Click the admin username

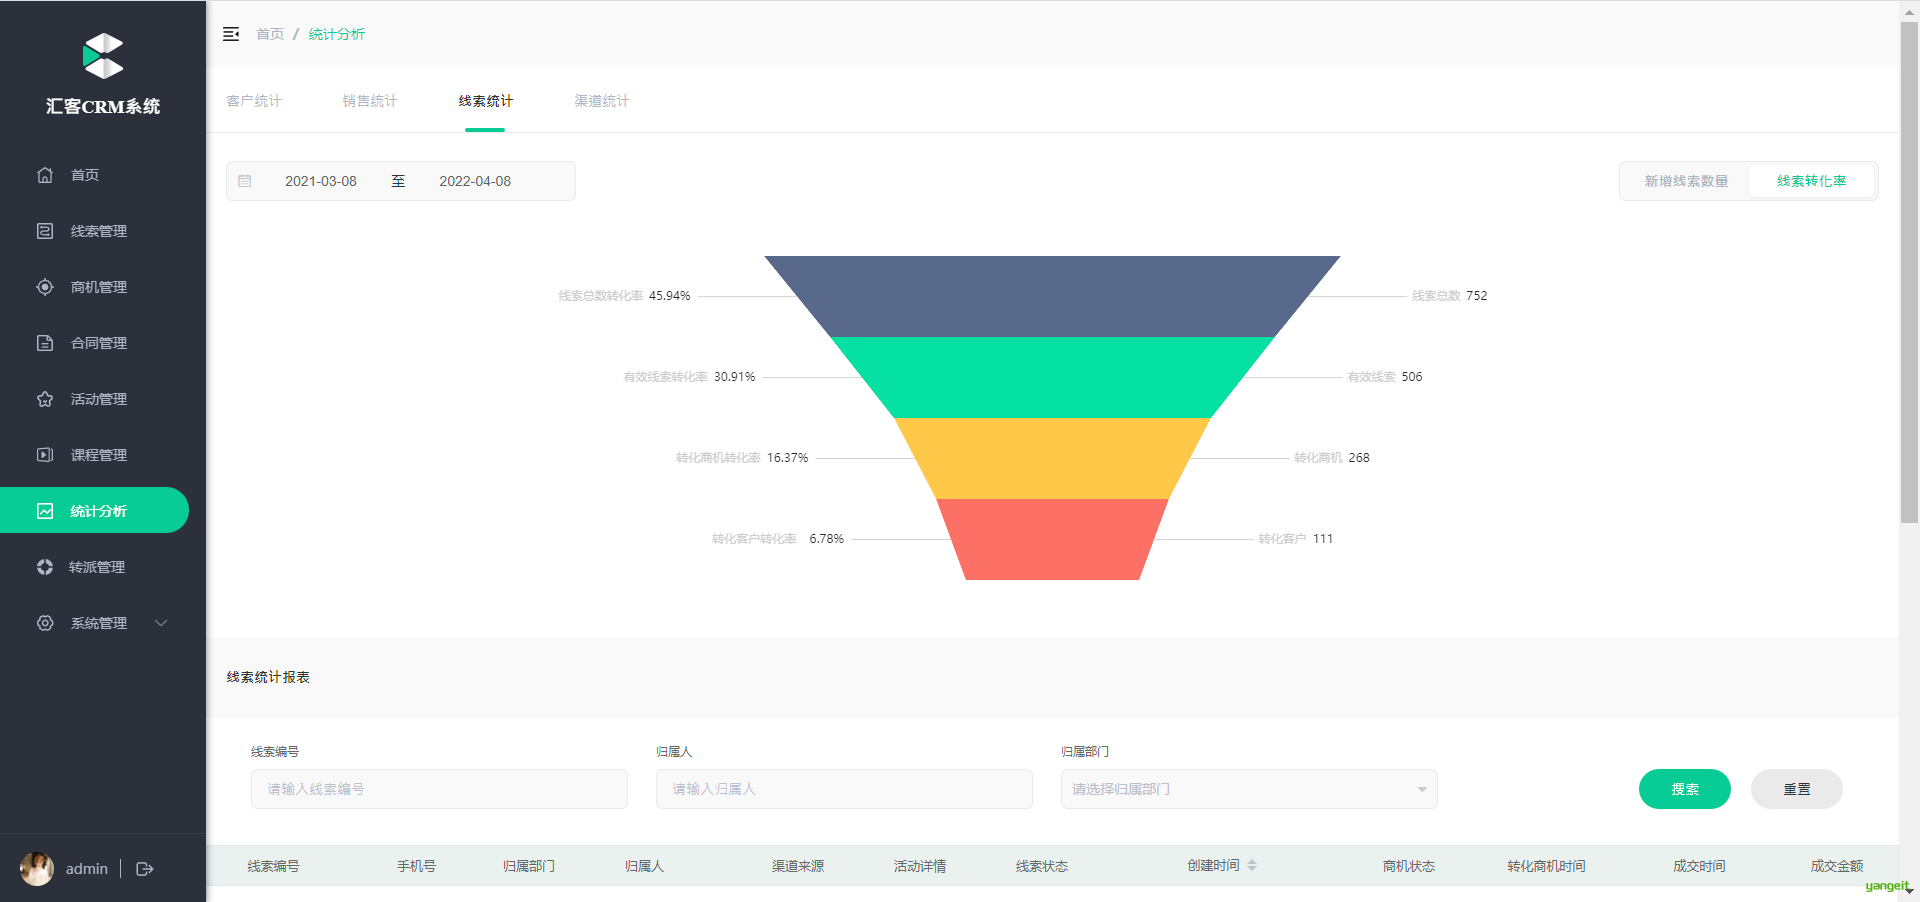click(87, 869)
